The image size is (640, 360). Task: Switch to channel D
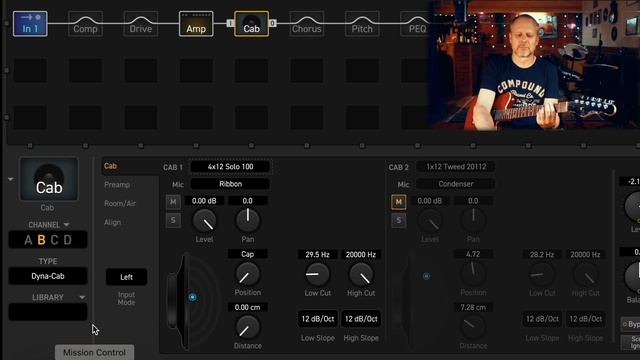coord(68,240)
